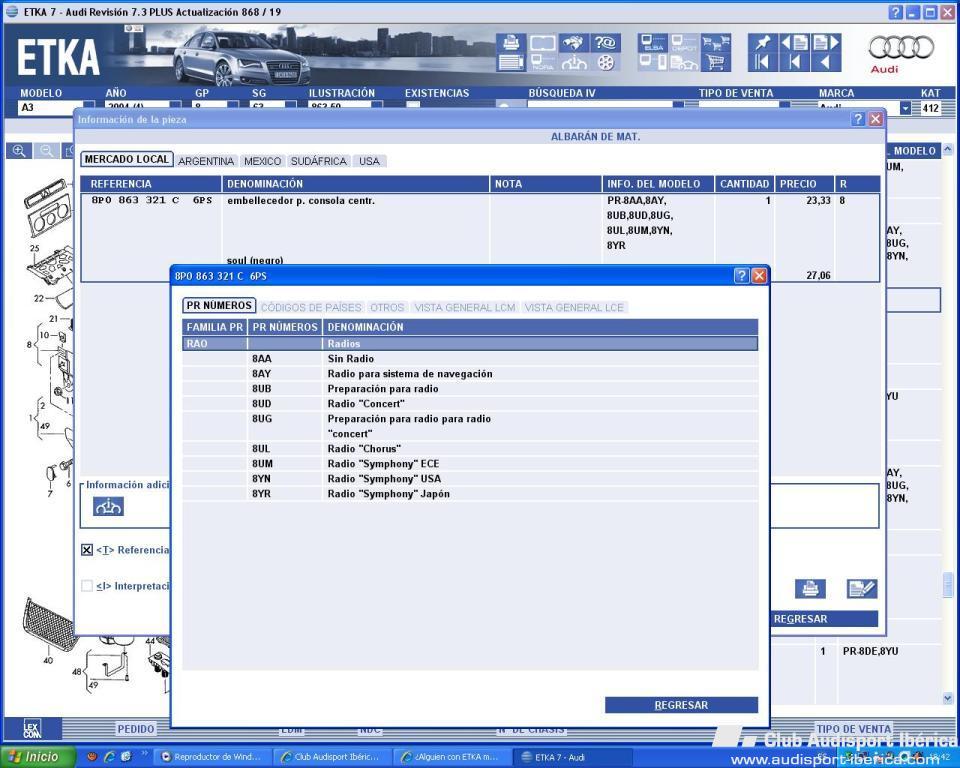Open the single shopping cart
Image resolution: width=960 pixels, height=768 pixels.
tap(715, 62)
